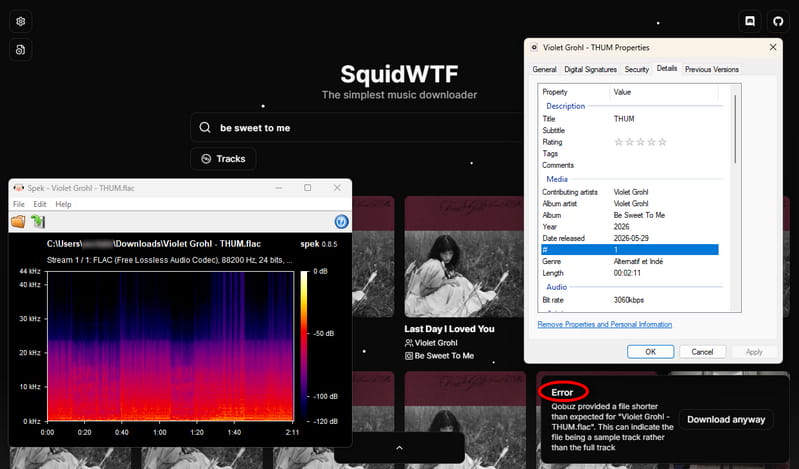The height and width of the screenshot is (469, 799).
Task: Click Violet Grohl artist link under track
Action: pyautogui.click(x=436, y=343)
